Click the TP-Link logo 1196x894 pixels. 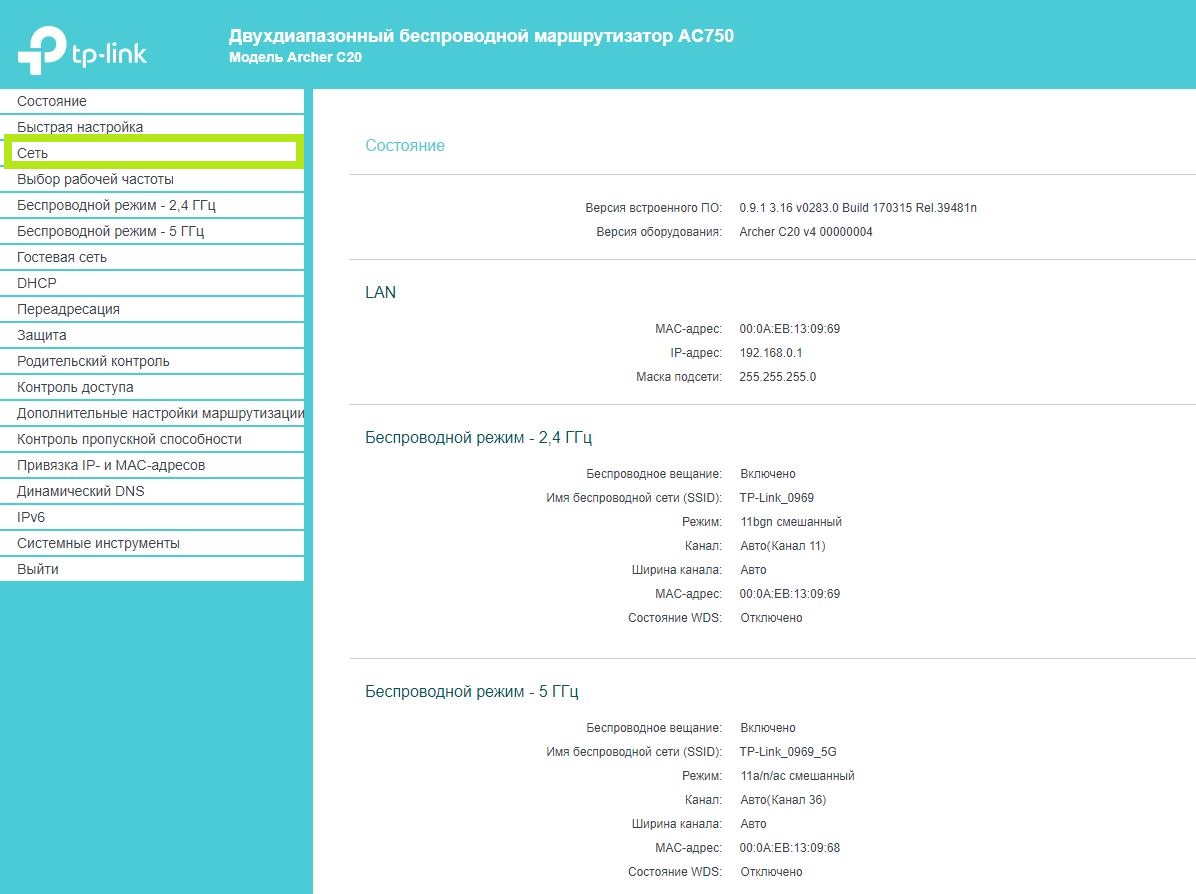(x=82, y=50)
